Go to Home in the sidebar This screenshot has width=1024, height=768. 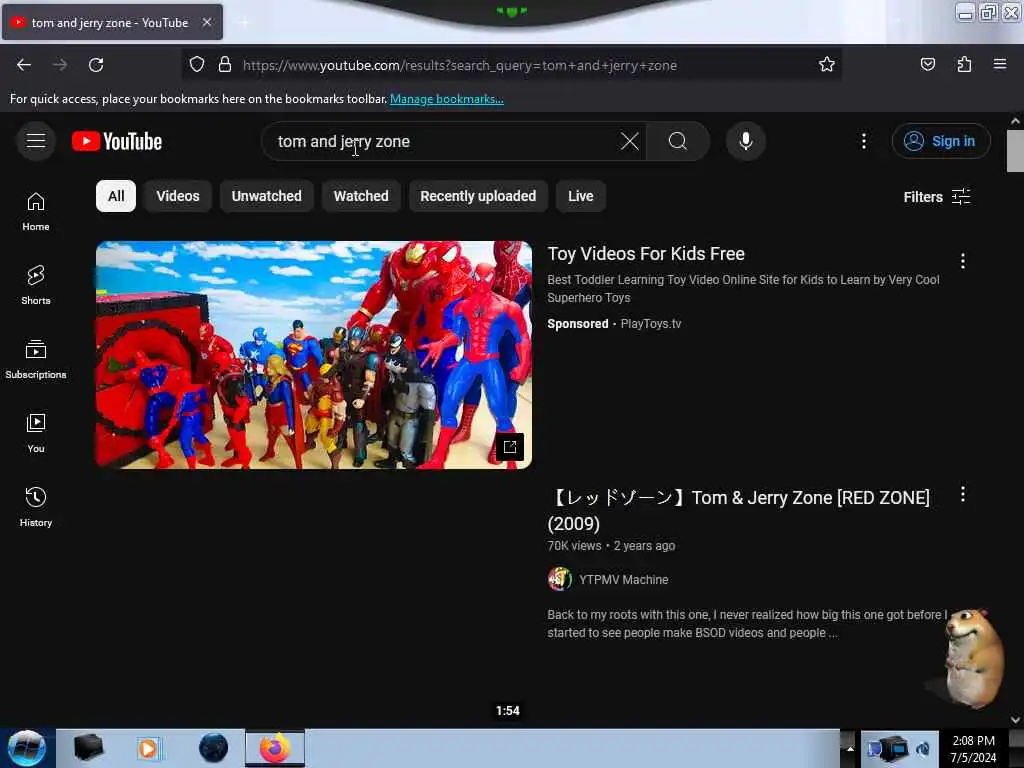(x=36, y=212)
